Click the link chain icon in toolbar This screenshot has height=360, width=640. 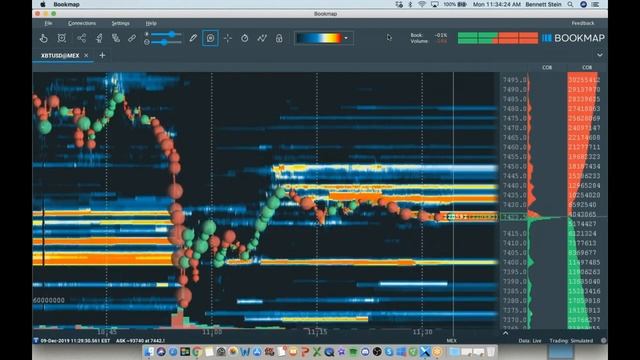(132, 38)
